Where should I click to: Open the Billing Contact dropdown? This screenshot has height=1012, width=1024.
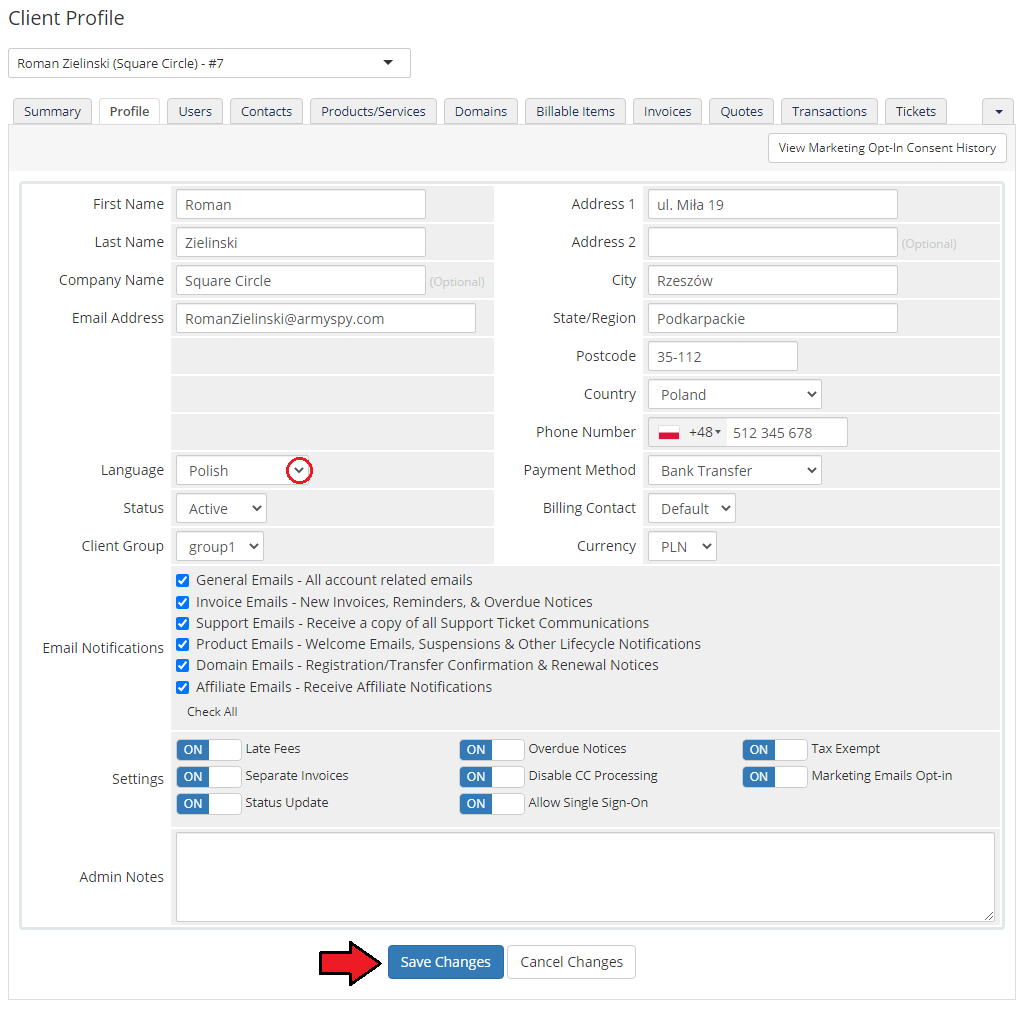[x=692, y=508]
